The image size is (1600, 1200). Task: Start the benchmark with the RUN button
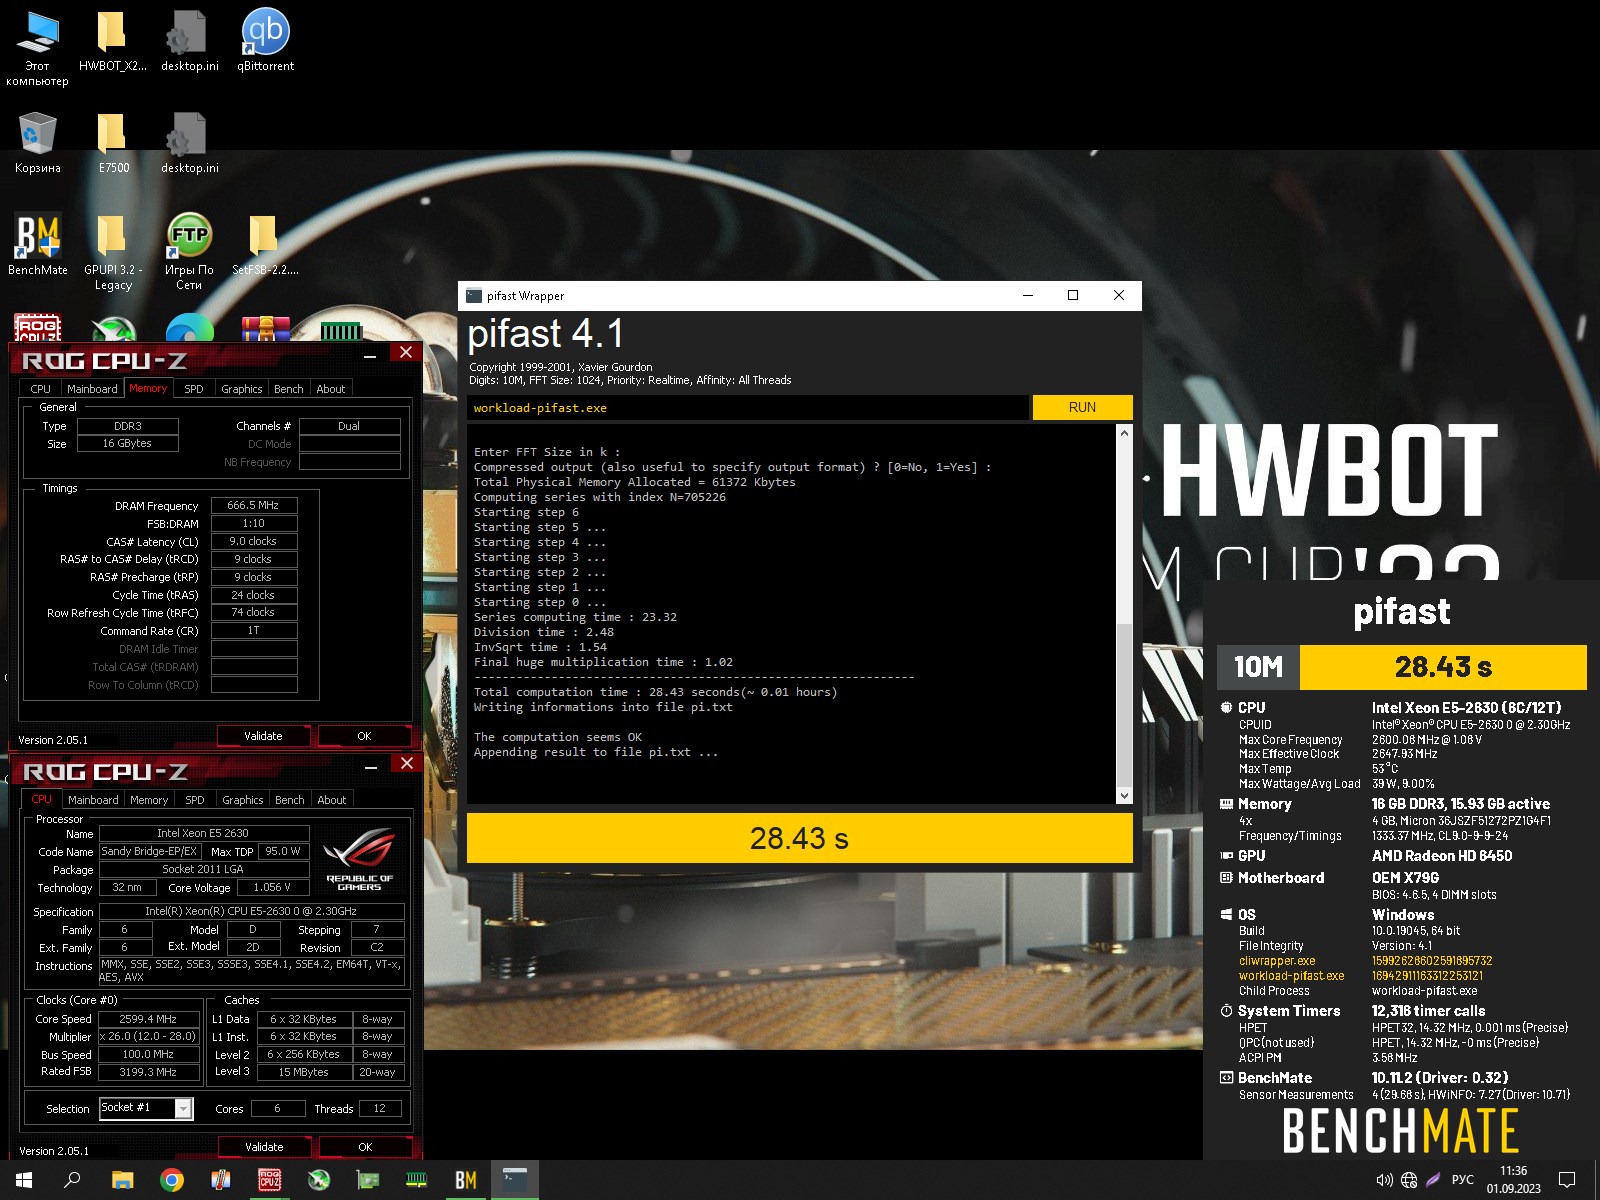(x=1082, y=407)
